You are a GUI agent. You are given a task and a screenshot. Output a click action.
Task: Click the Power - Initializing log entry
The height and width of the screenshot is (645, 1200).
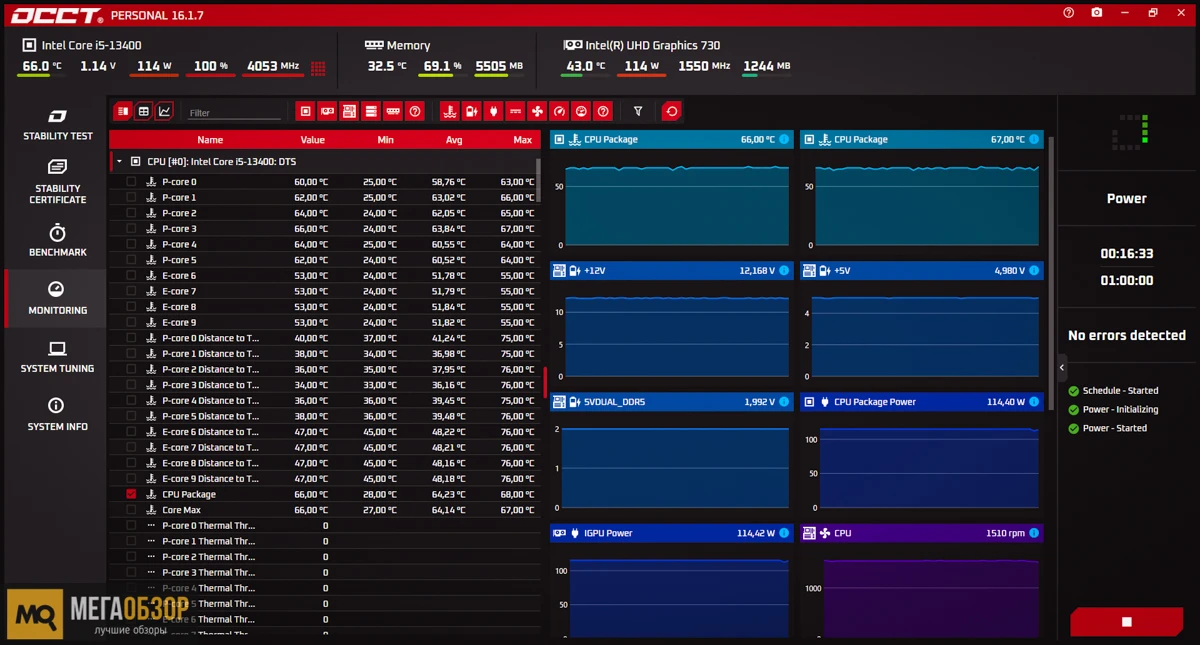pos(1120,409)
